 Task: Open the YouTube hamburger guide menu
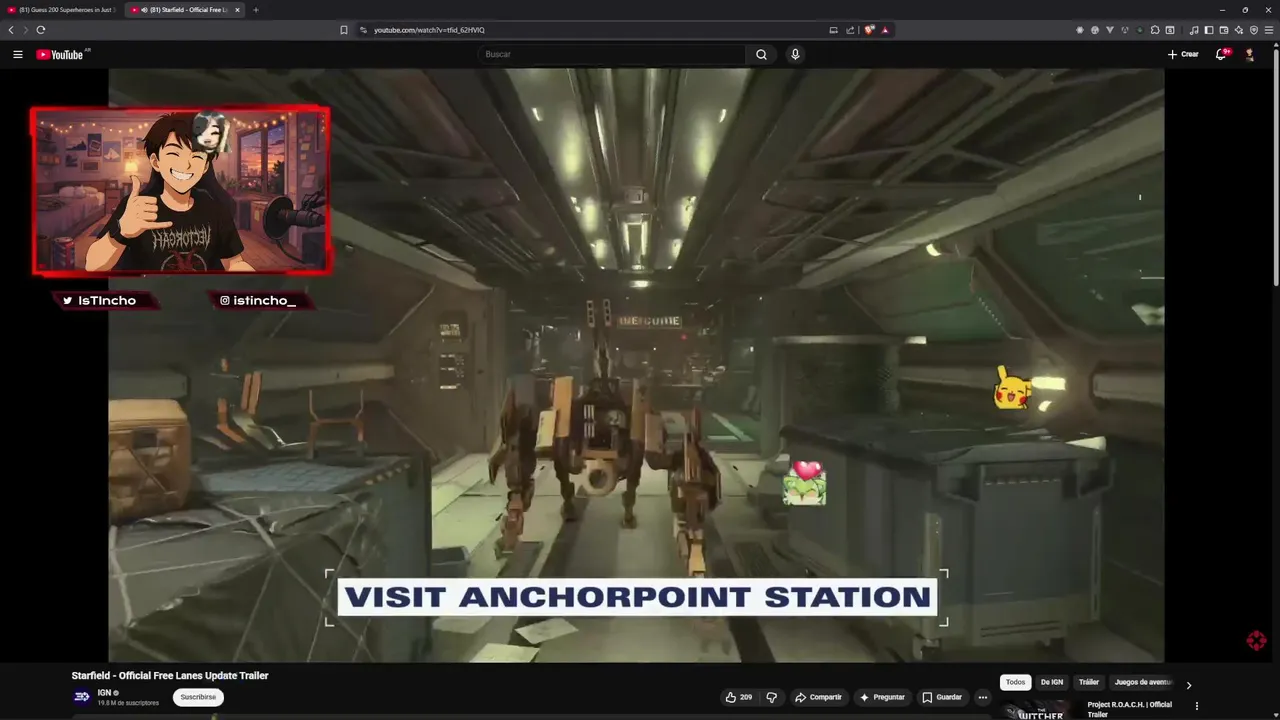pos(17,54)
